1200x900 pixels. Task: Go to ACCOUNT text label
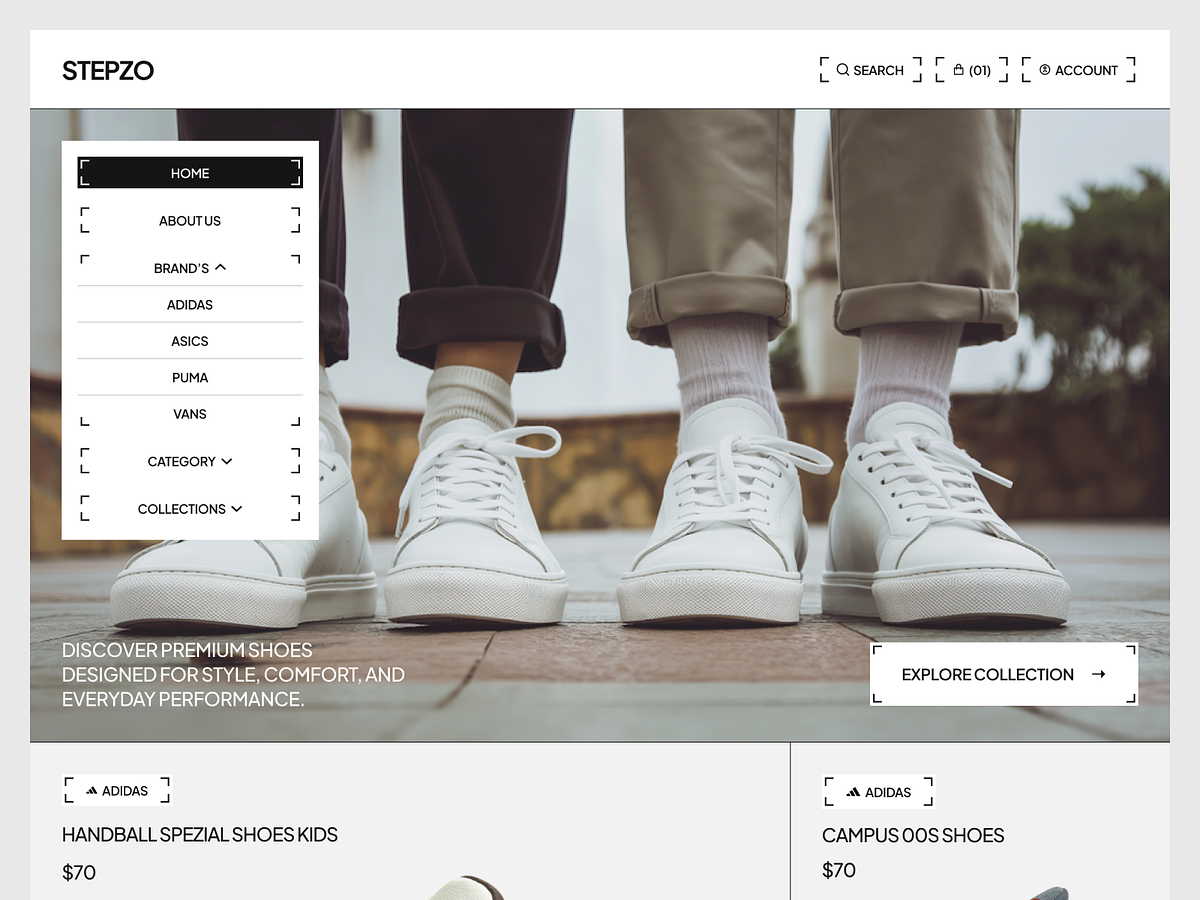point(1086,70)
